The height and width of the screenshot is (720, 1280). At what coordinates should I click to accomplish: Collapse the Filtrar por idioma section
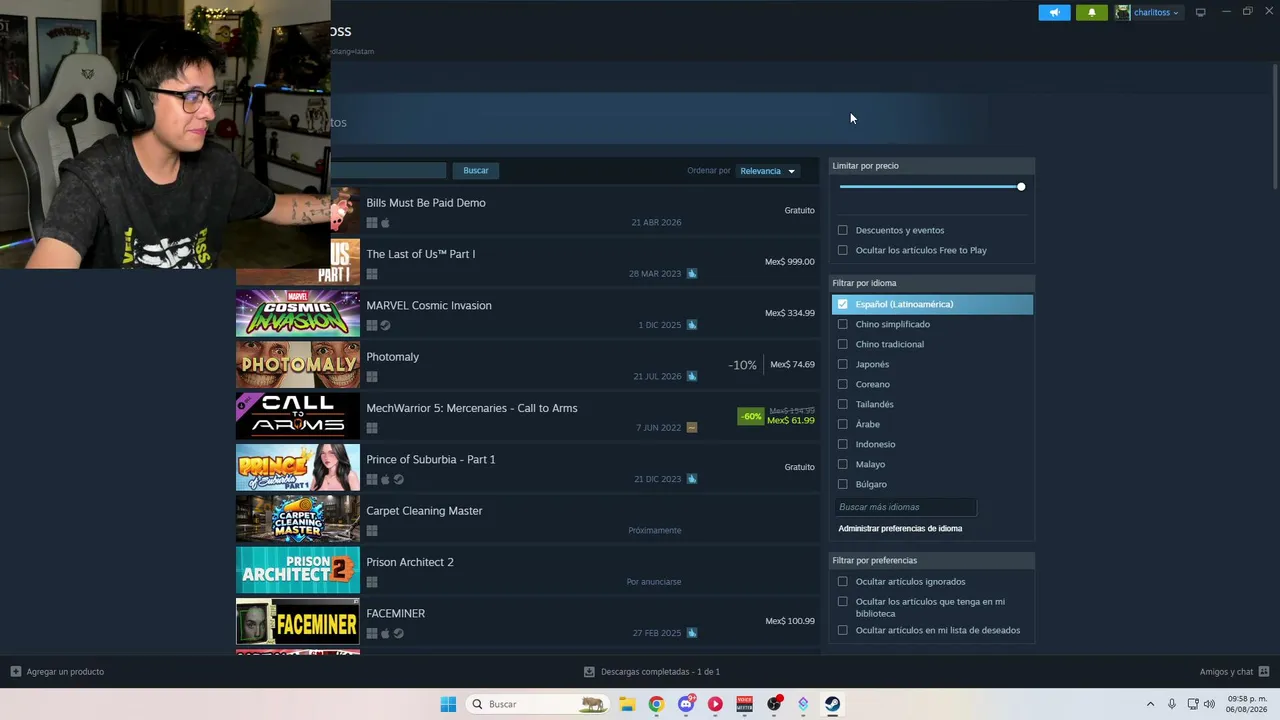(932, 283)
